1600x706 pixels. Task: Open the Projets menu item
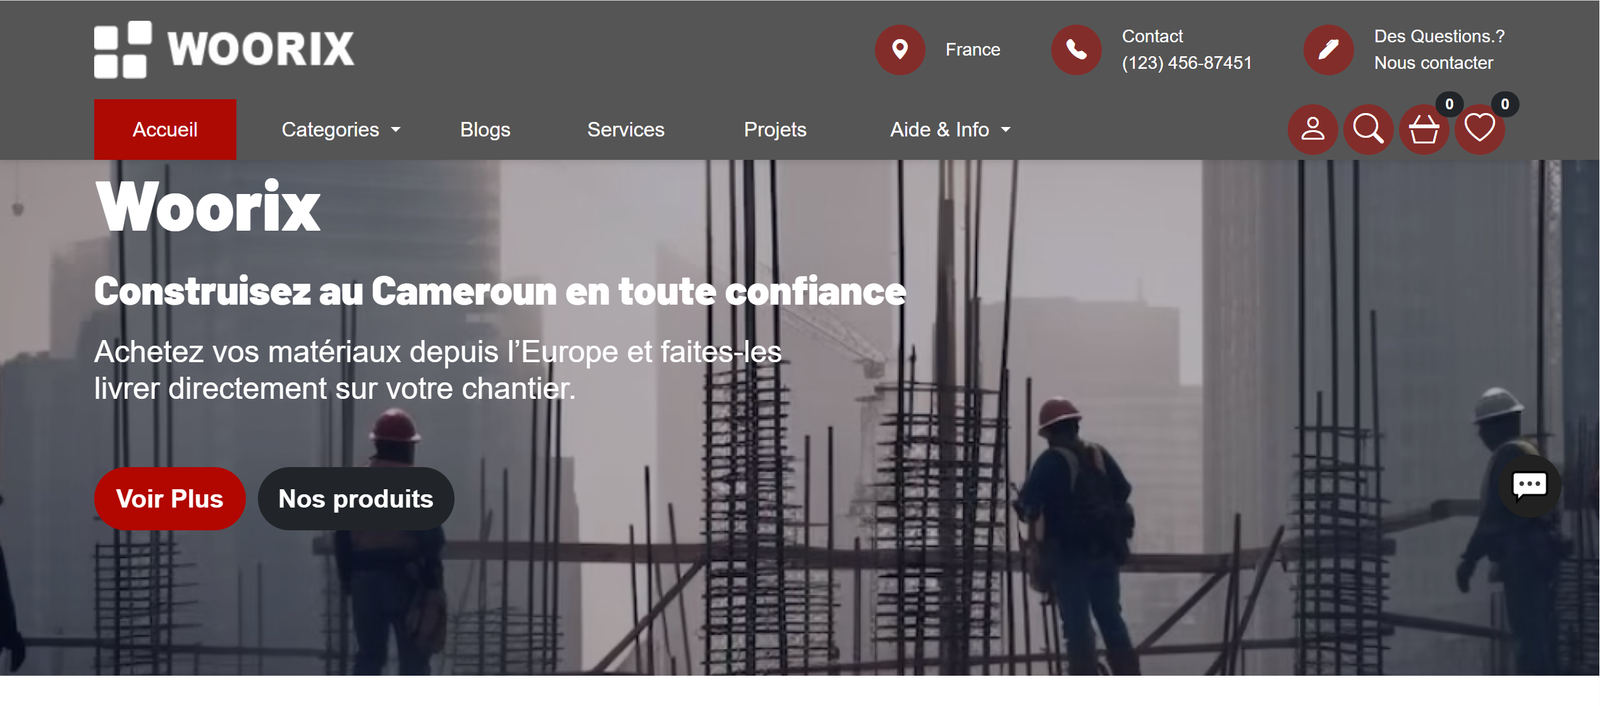tap(775, 130)
